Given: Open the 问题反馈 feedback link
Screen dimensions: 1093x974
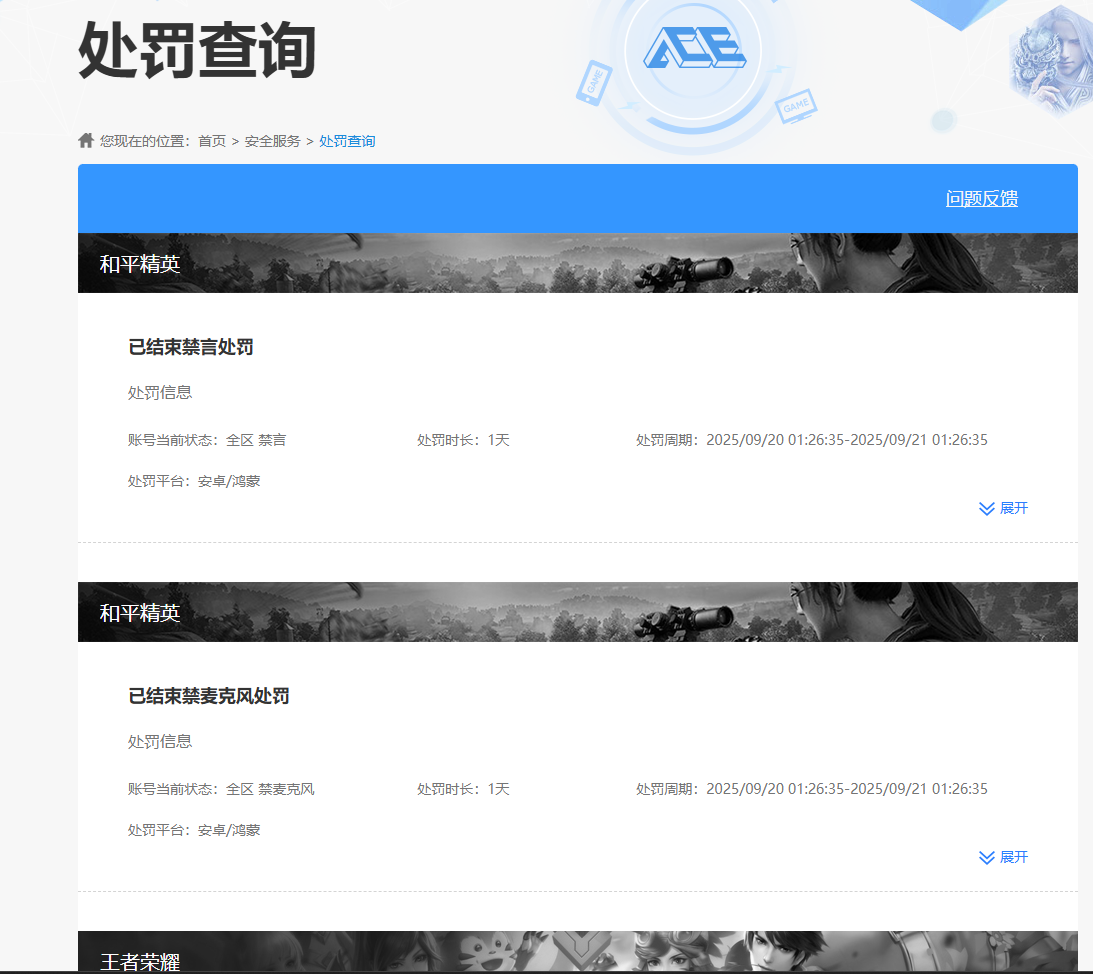Looking at the screenshot, I should pos(981,199).
